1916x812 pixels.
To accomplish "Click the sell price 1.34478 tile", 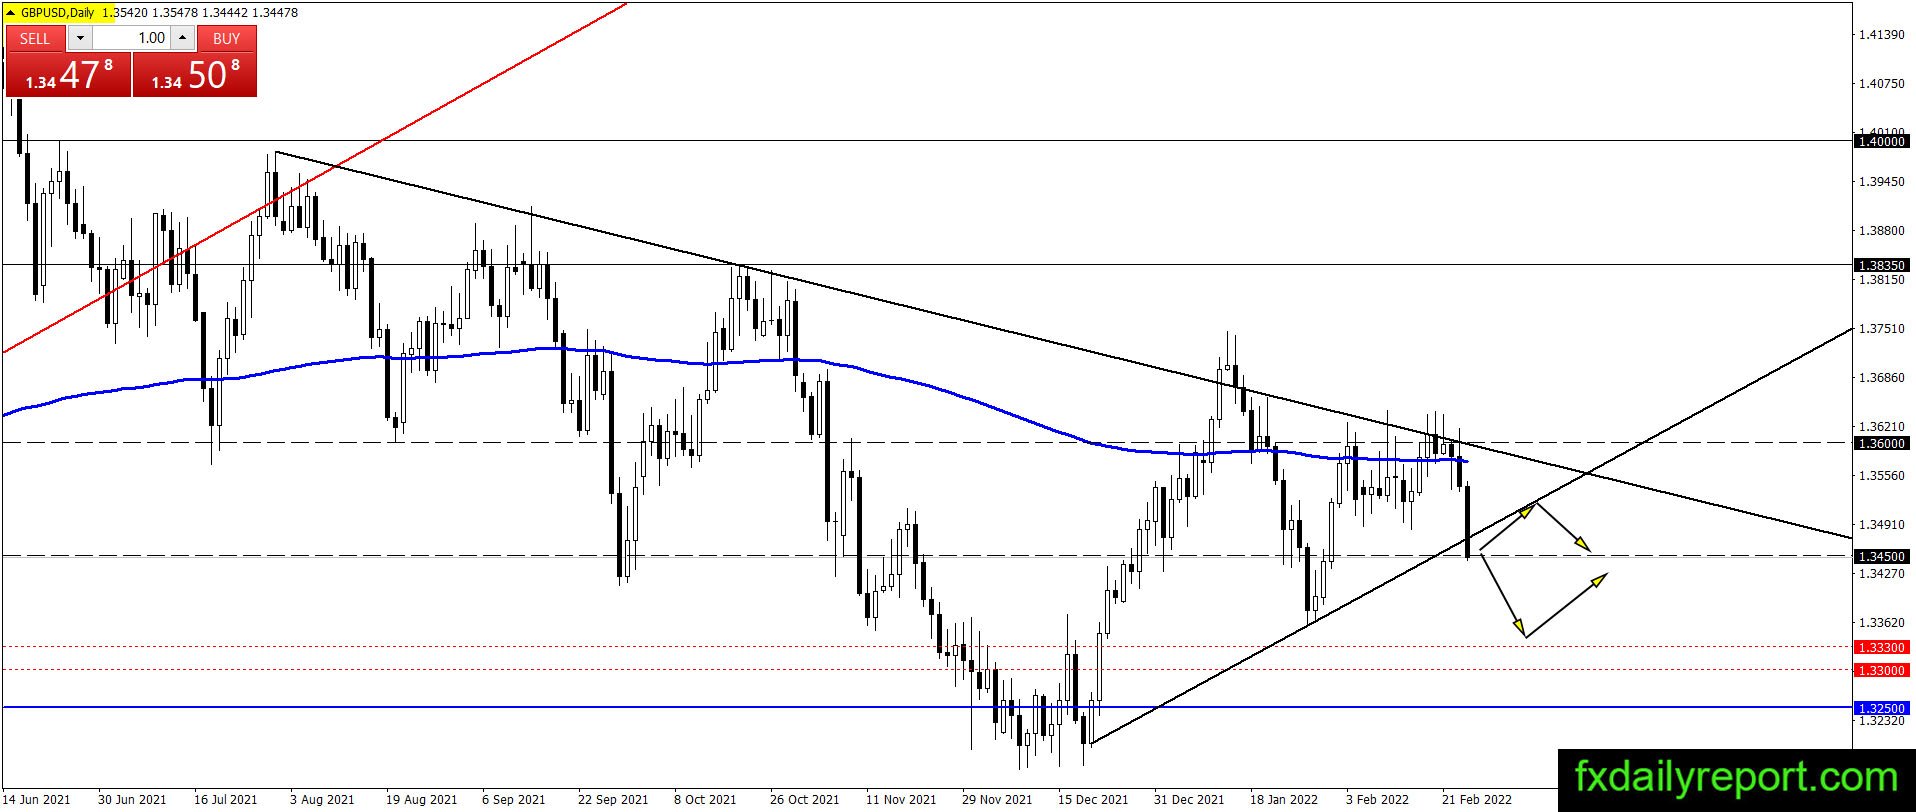I will tap(68, 75).
